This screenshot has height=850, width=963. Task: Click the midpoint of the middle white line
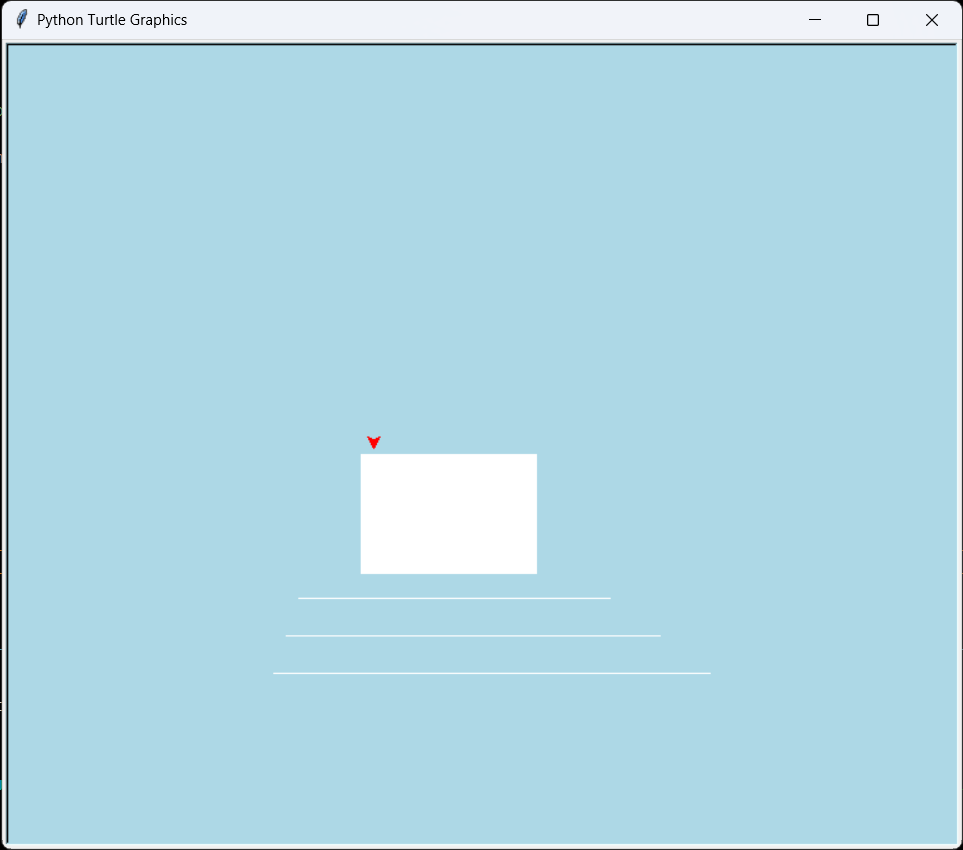pos(473,635)
